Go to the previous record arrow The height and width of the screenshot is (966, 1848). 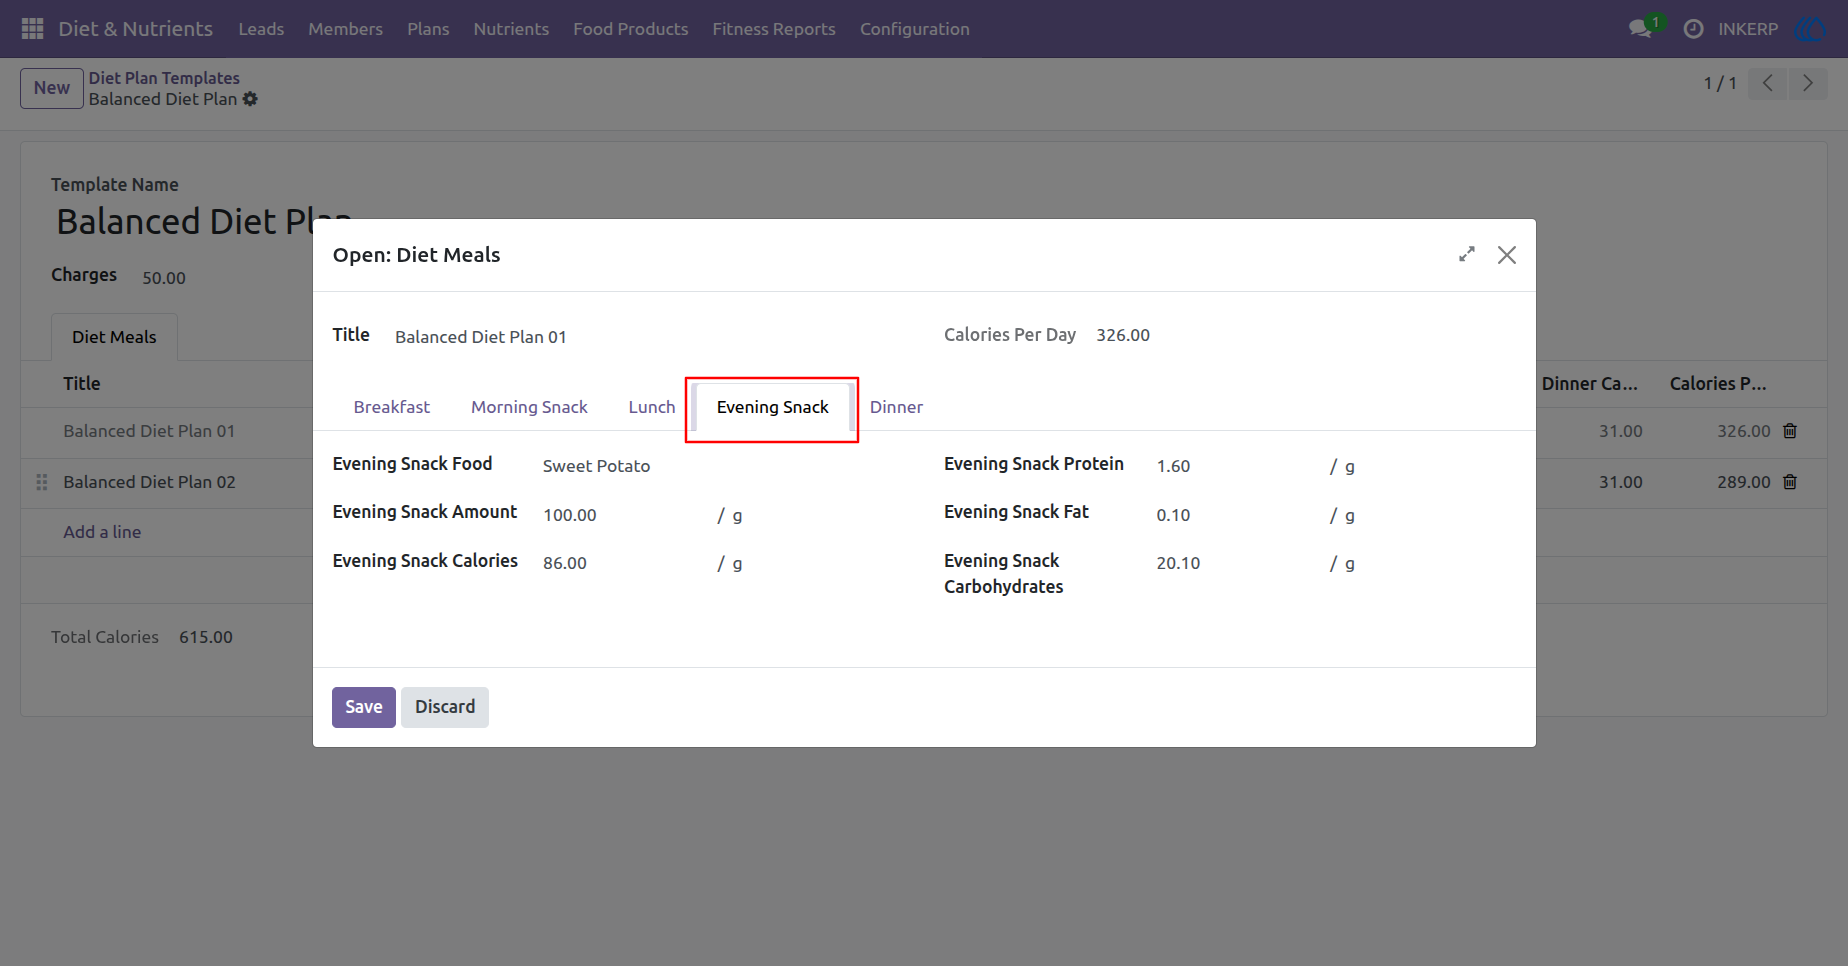pos(1767,83)
